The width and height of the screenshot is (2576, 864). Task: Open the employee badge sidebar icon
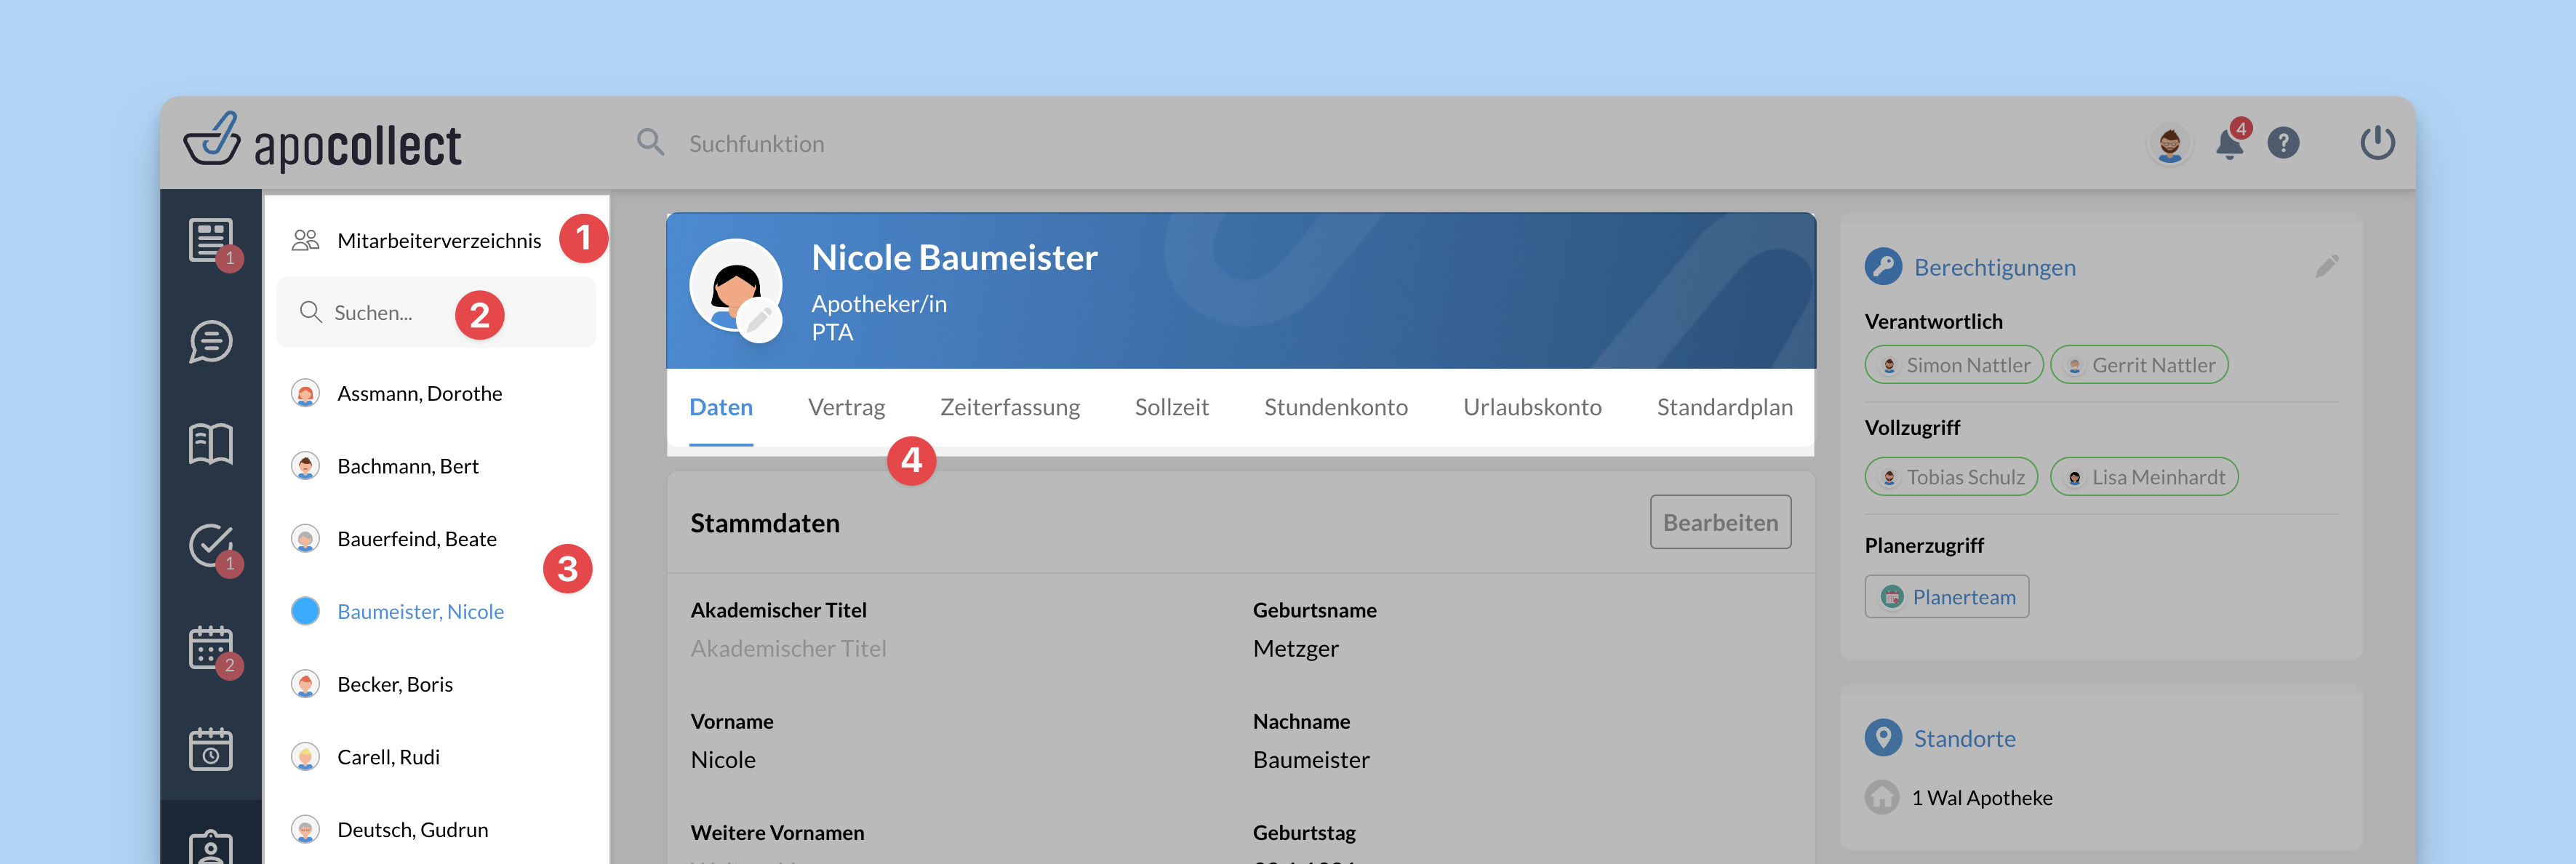point(211,847)
